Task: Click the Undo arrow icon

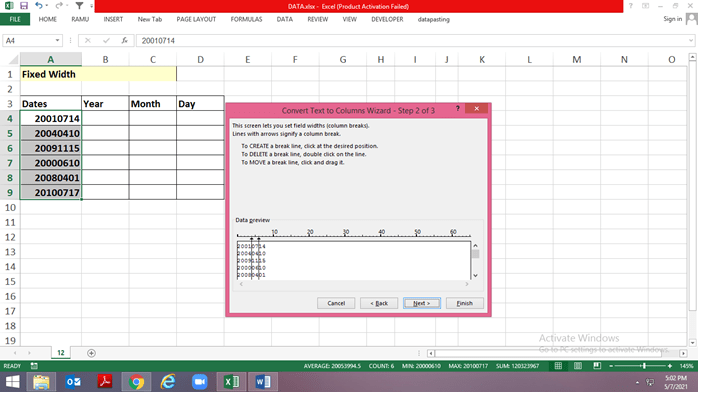Action: 39,6
